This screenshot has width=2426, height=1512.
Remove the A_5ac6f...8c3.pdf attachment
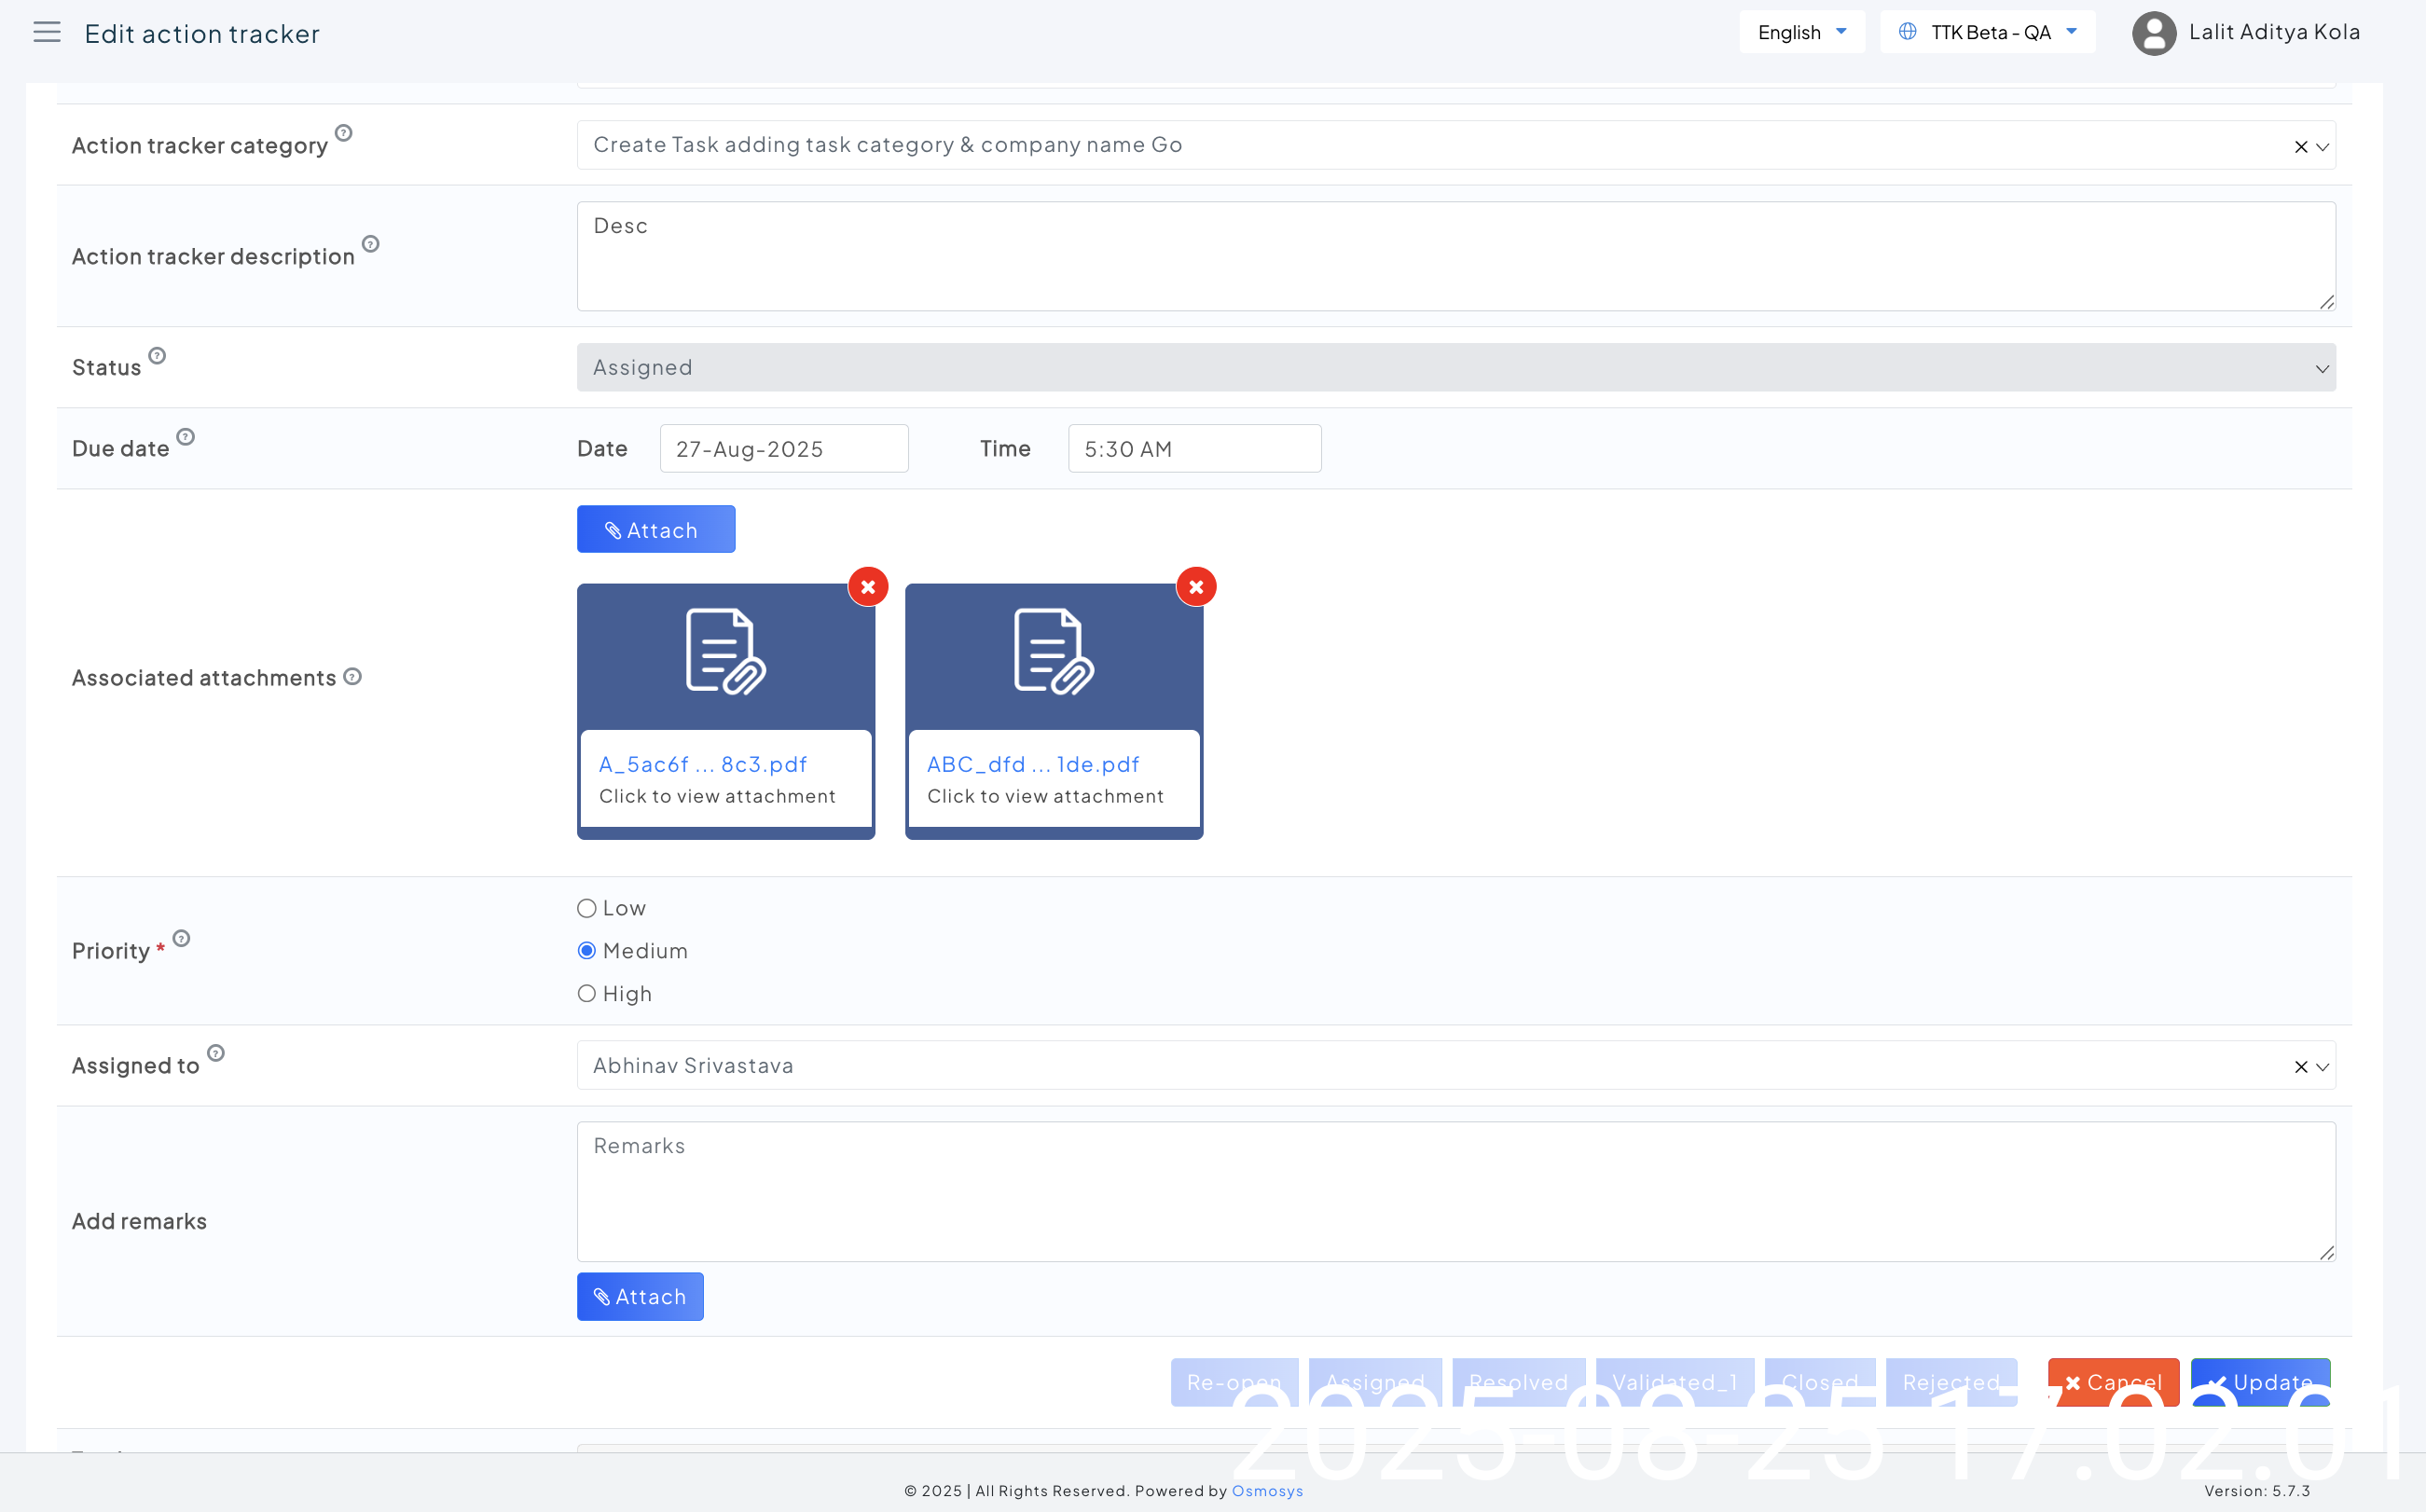click(x=868, y=587)
